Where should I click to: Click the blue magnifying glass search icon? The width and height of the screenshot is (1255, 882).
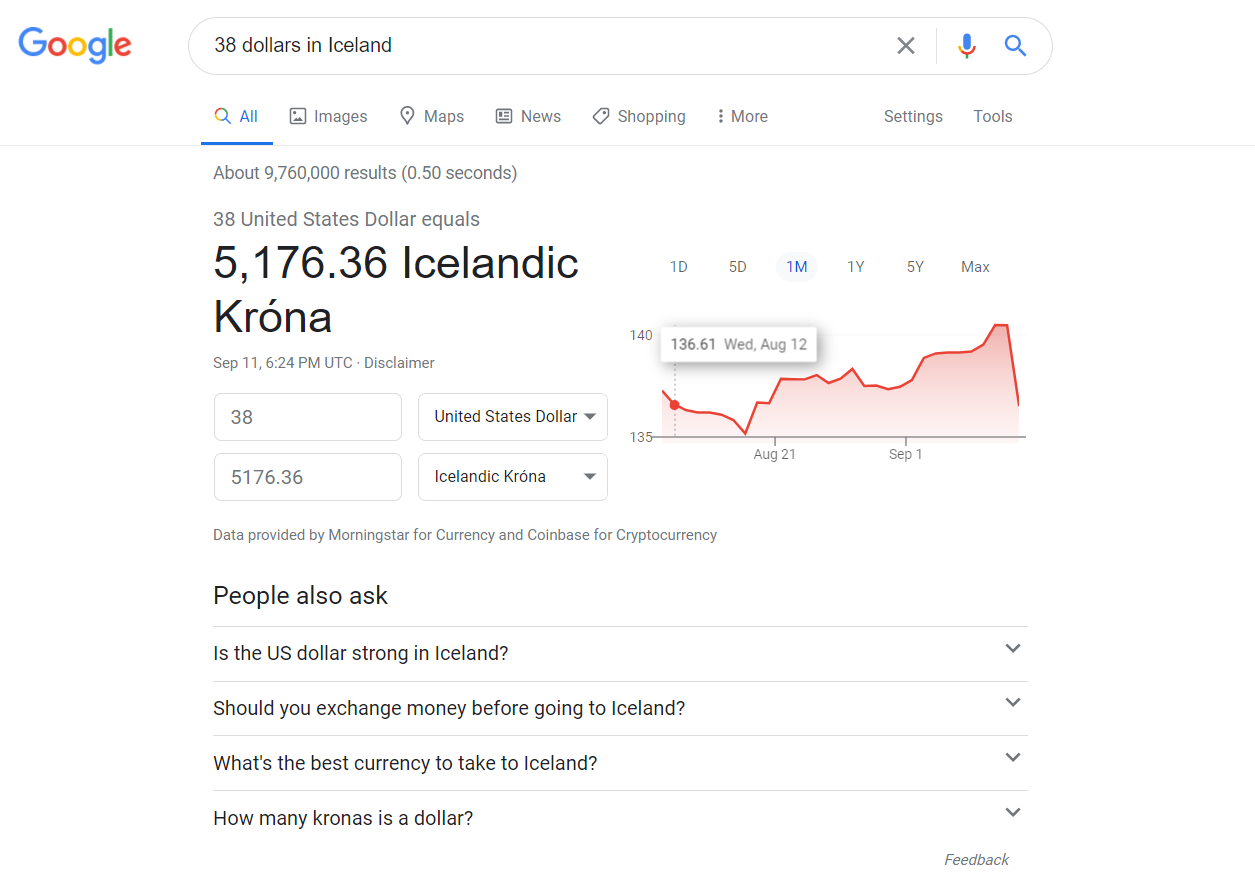coord(1015,45)
